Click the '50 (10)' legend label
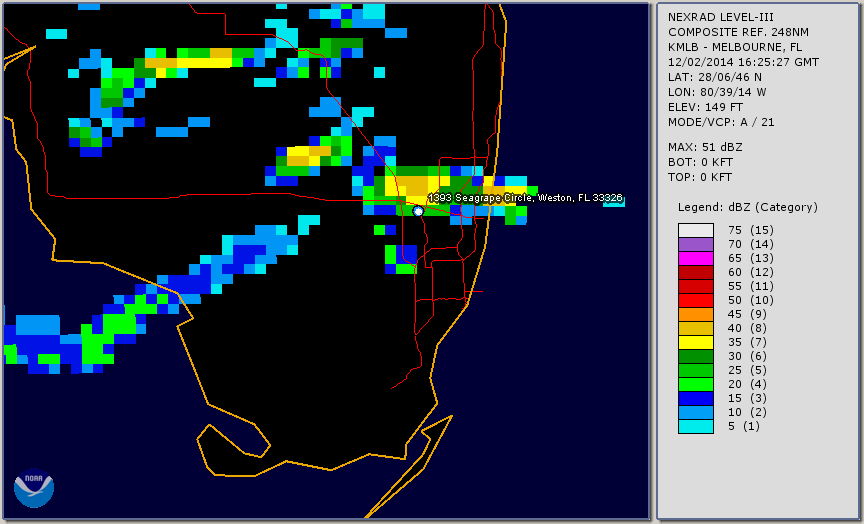Image resolution: width=864 pixels, height=524 pixels. click(x=750, y=300)
